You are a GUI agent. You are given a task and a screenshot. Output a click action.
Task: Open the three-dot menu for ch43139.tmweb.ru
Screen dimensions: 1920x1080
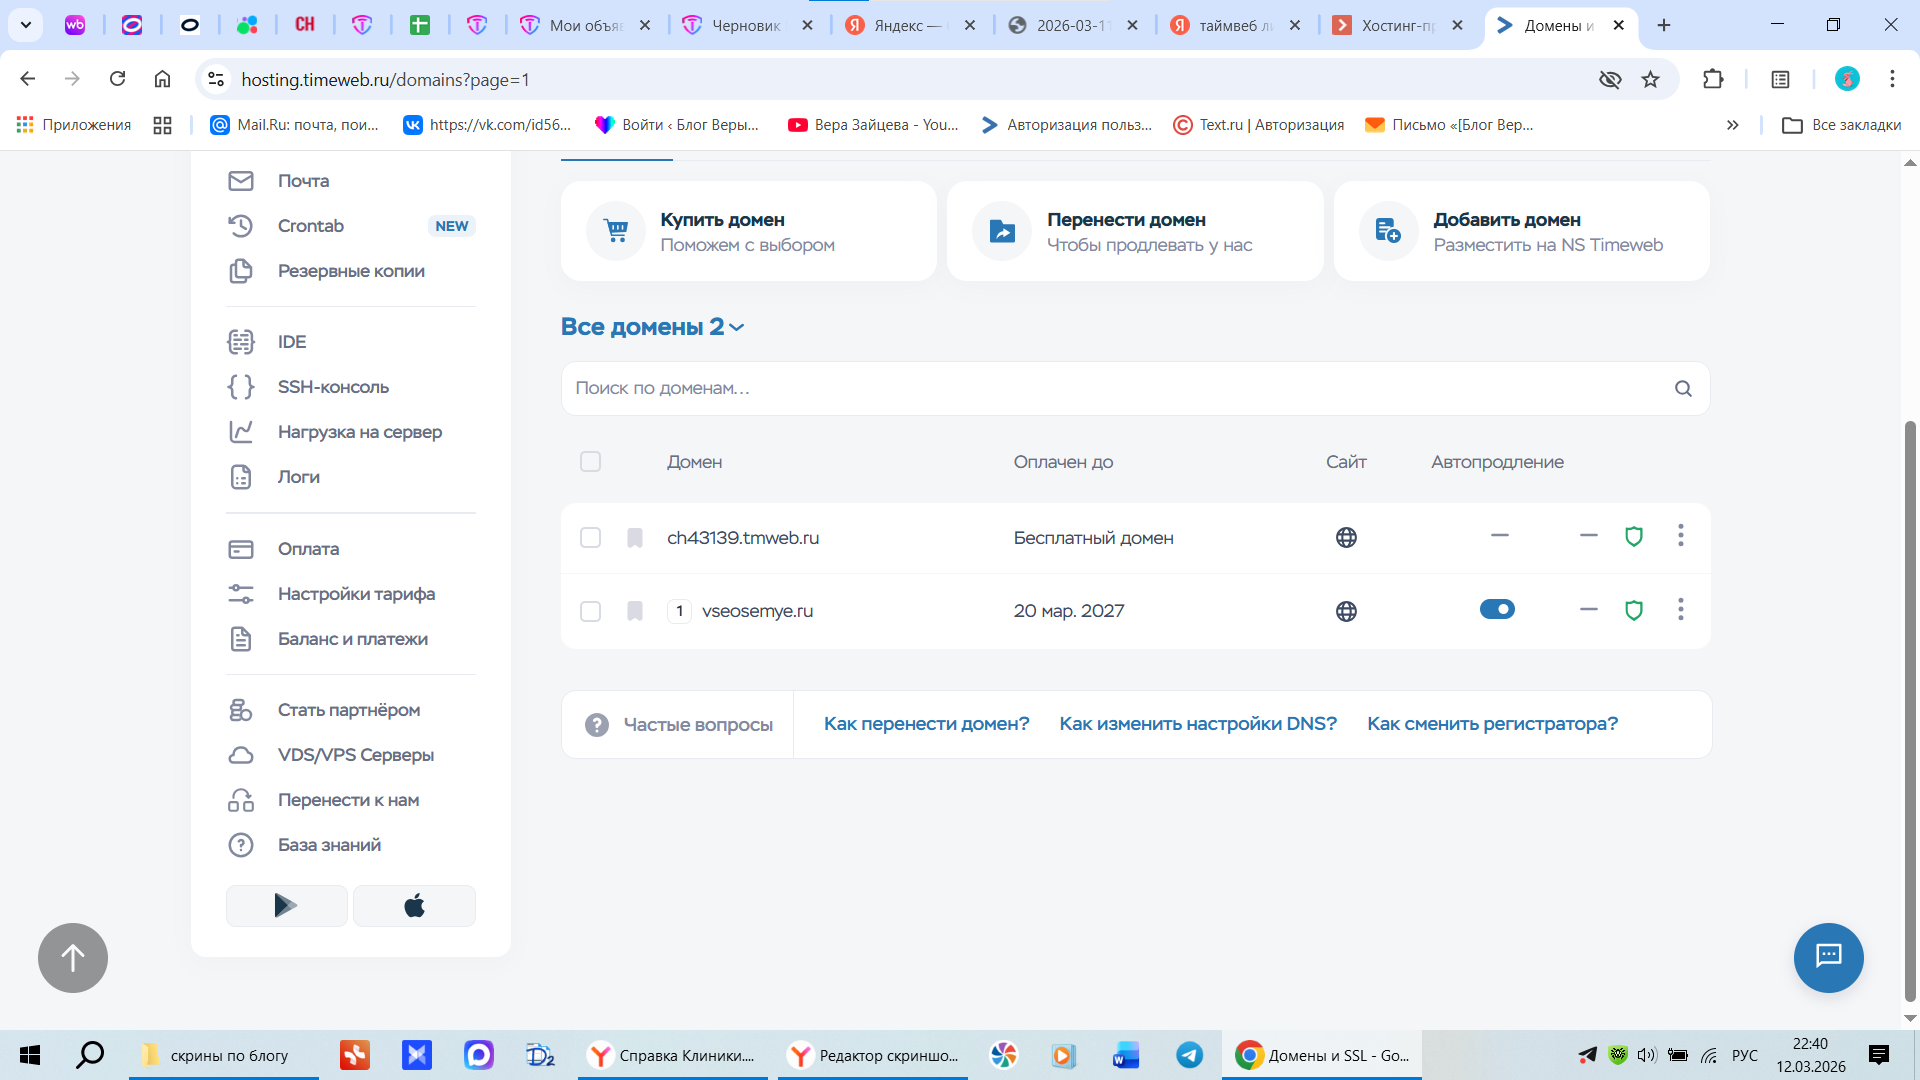[x=1680, y=536]
